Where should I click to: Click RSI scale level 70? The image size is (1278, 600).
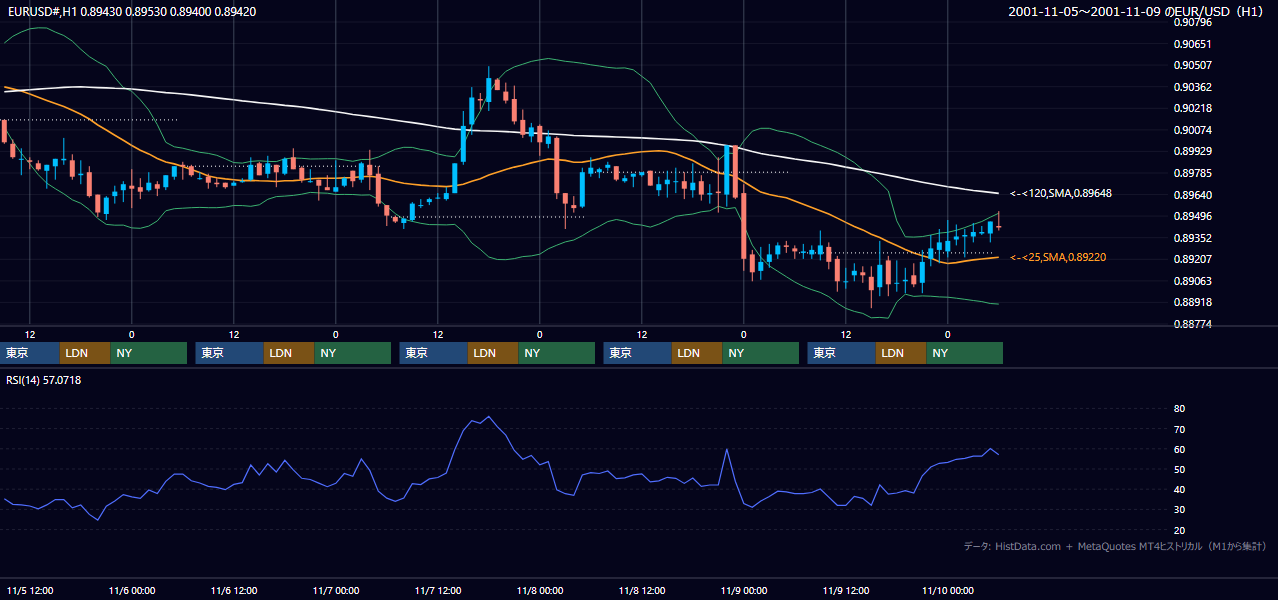pos(1179,429)
